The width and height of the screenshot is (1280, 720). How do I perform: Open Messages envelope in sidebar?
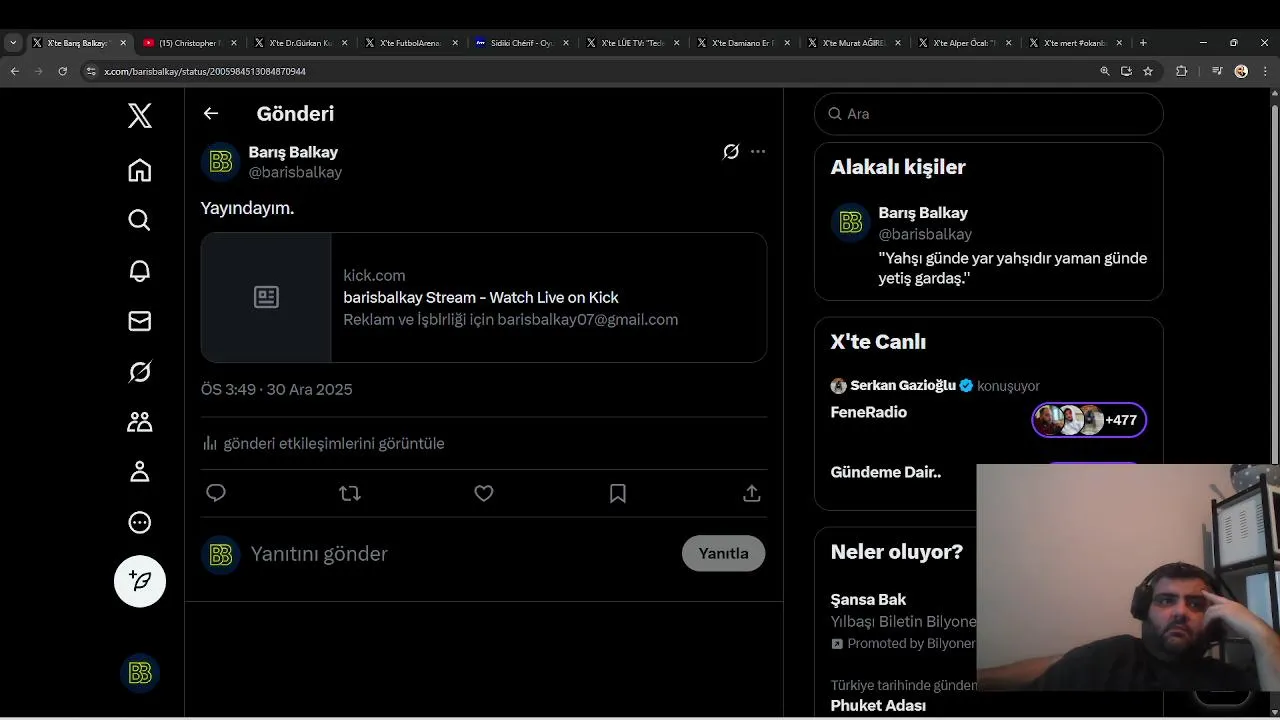point(140,321)
